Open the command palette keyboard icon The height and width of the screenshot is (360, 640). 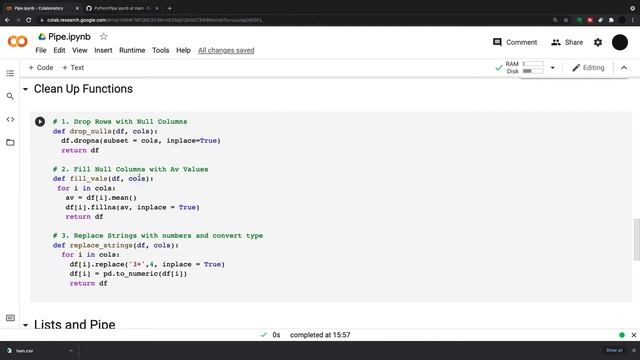10,318
